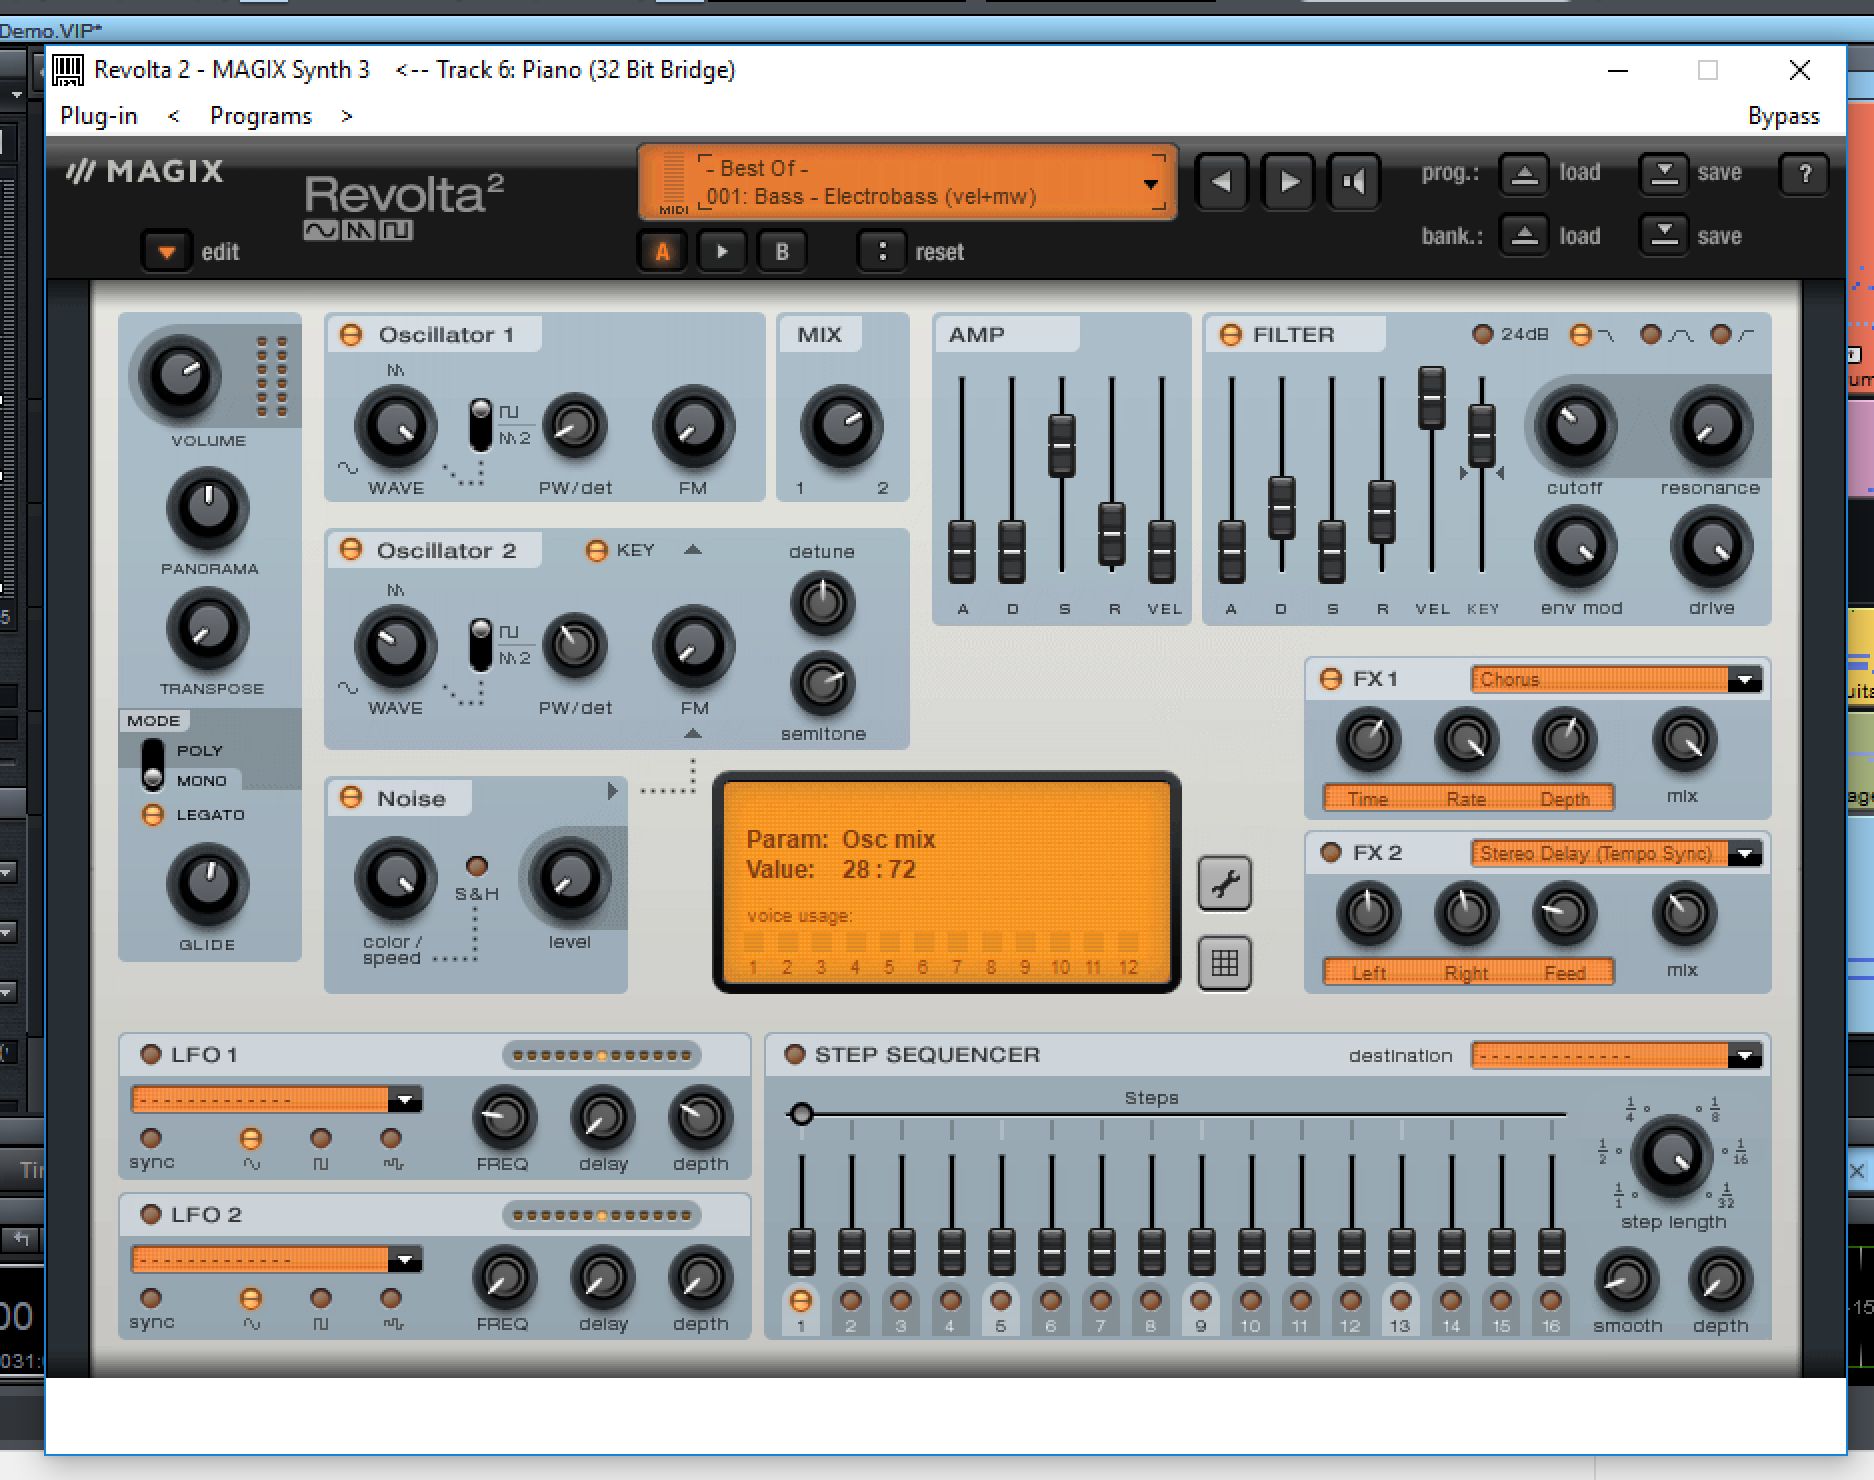Enable the FX 2 LED
The width and height of the screenshot is (1874, 1480).
[1331, 852]
